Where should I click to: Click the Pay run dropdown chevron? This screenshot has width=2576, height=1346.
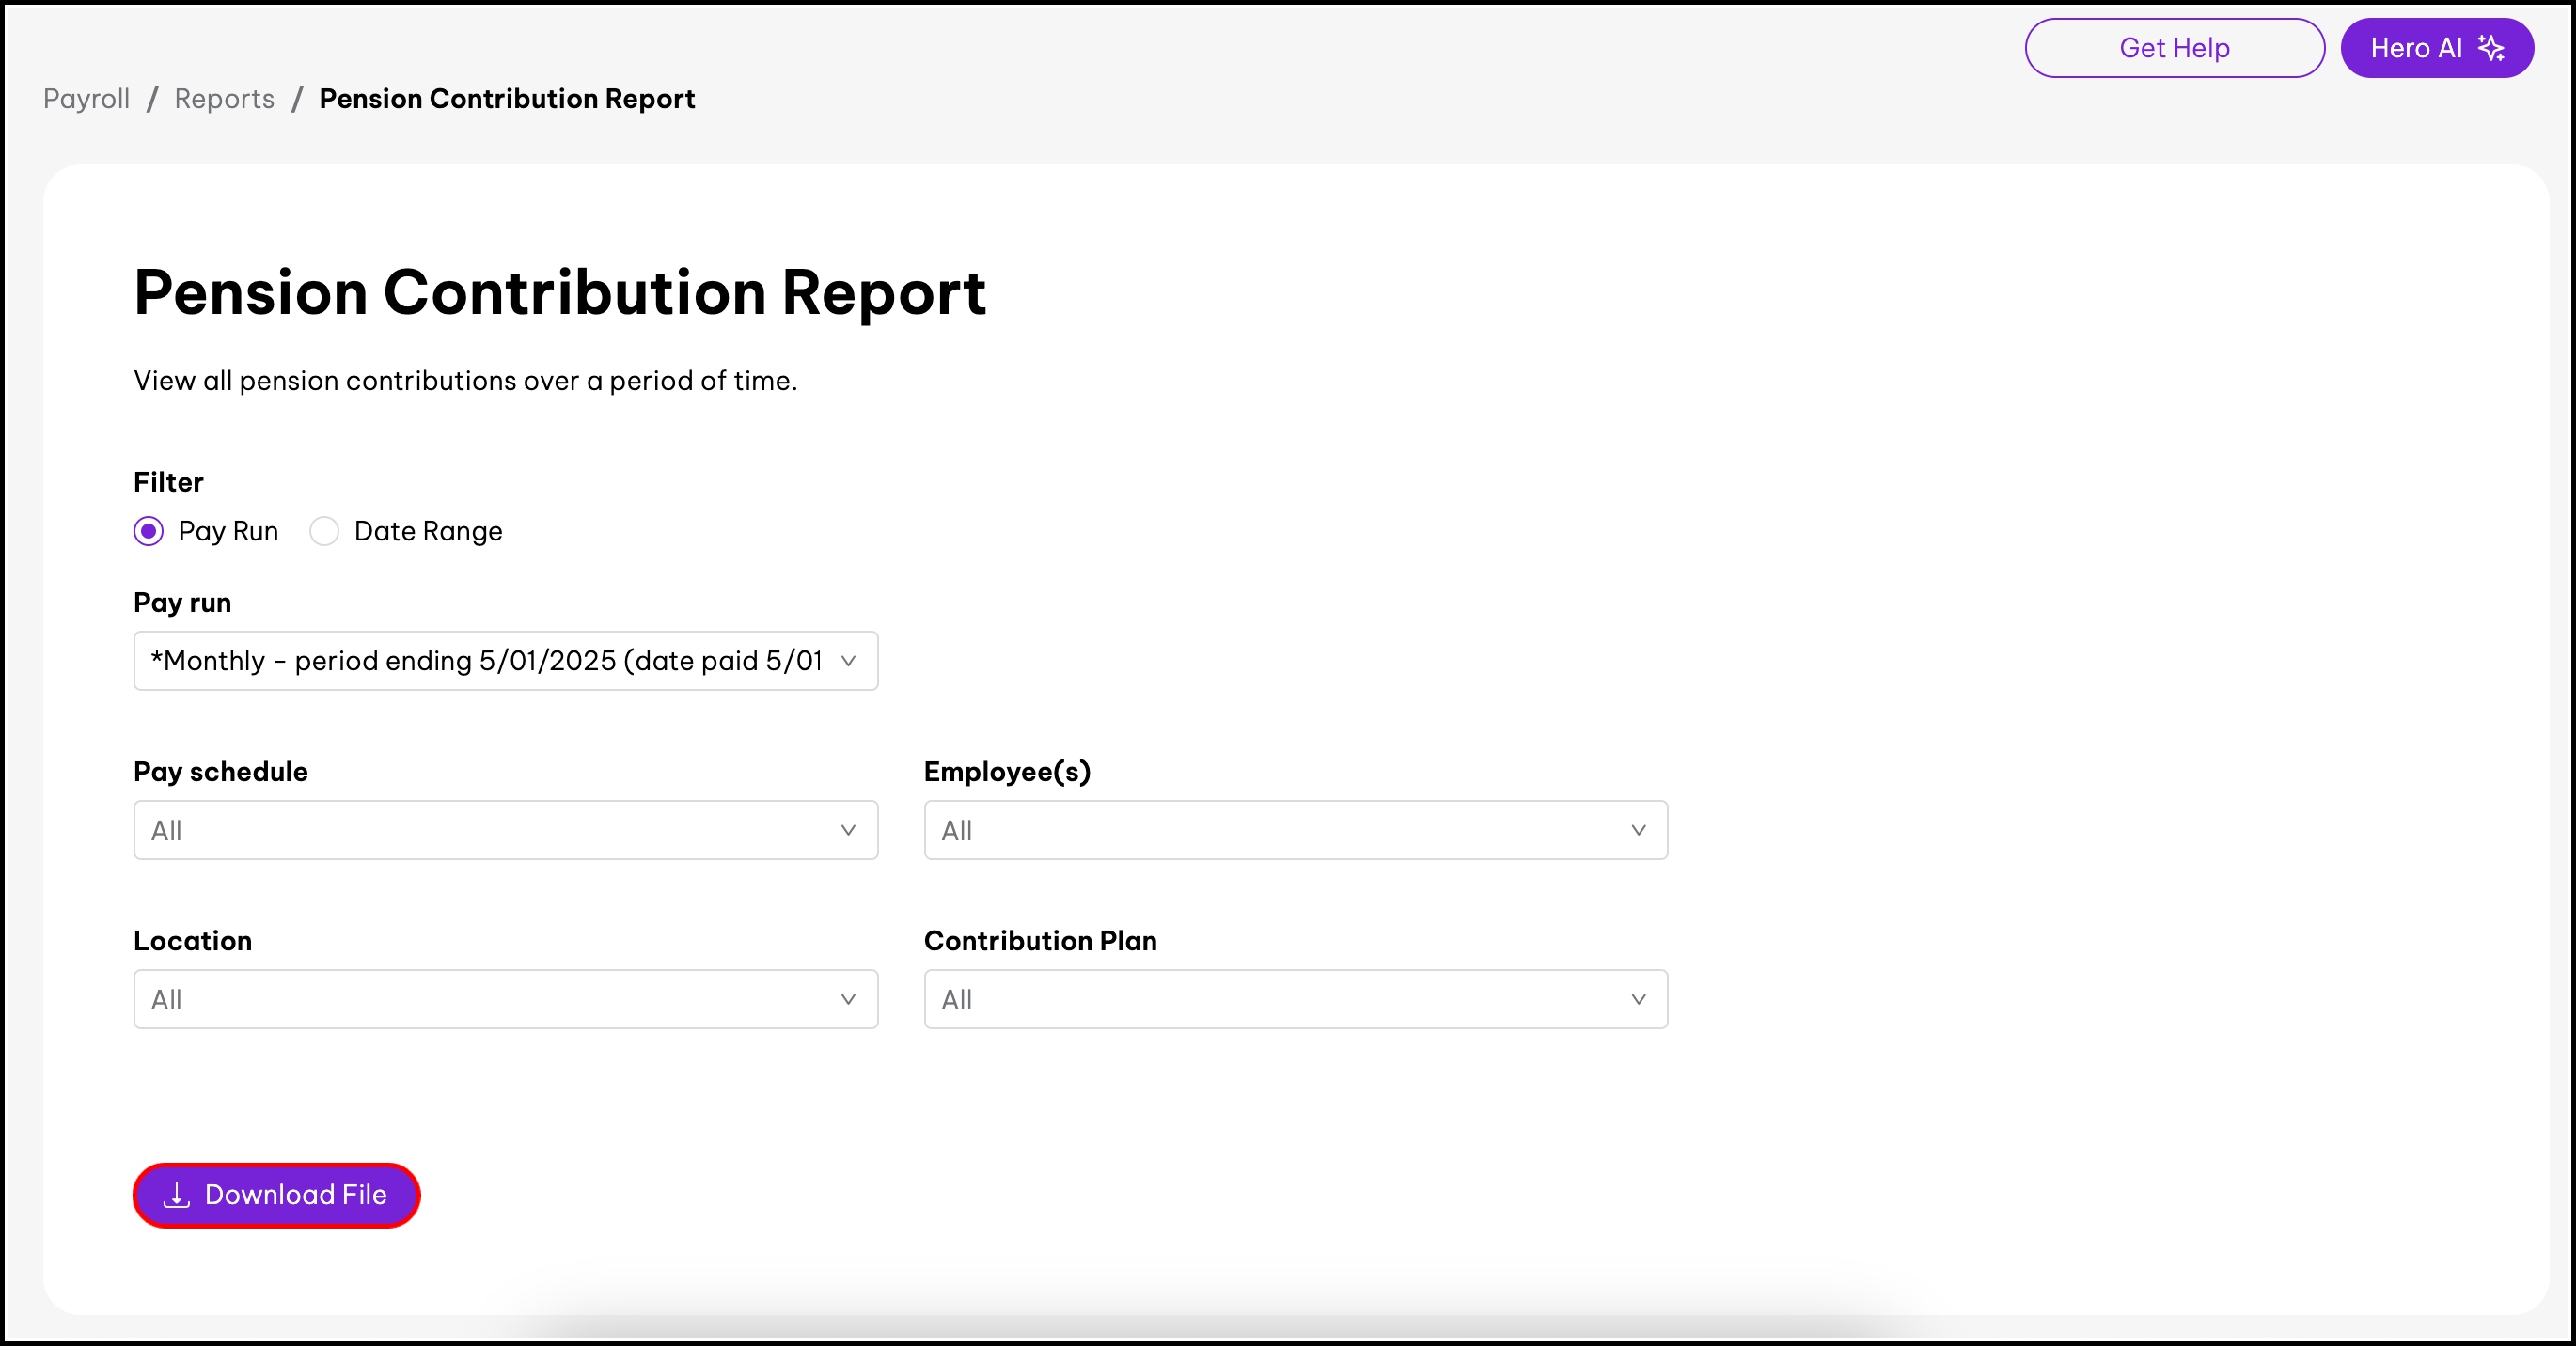(x=848, y=661)
